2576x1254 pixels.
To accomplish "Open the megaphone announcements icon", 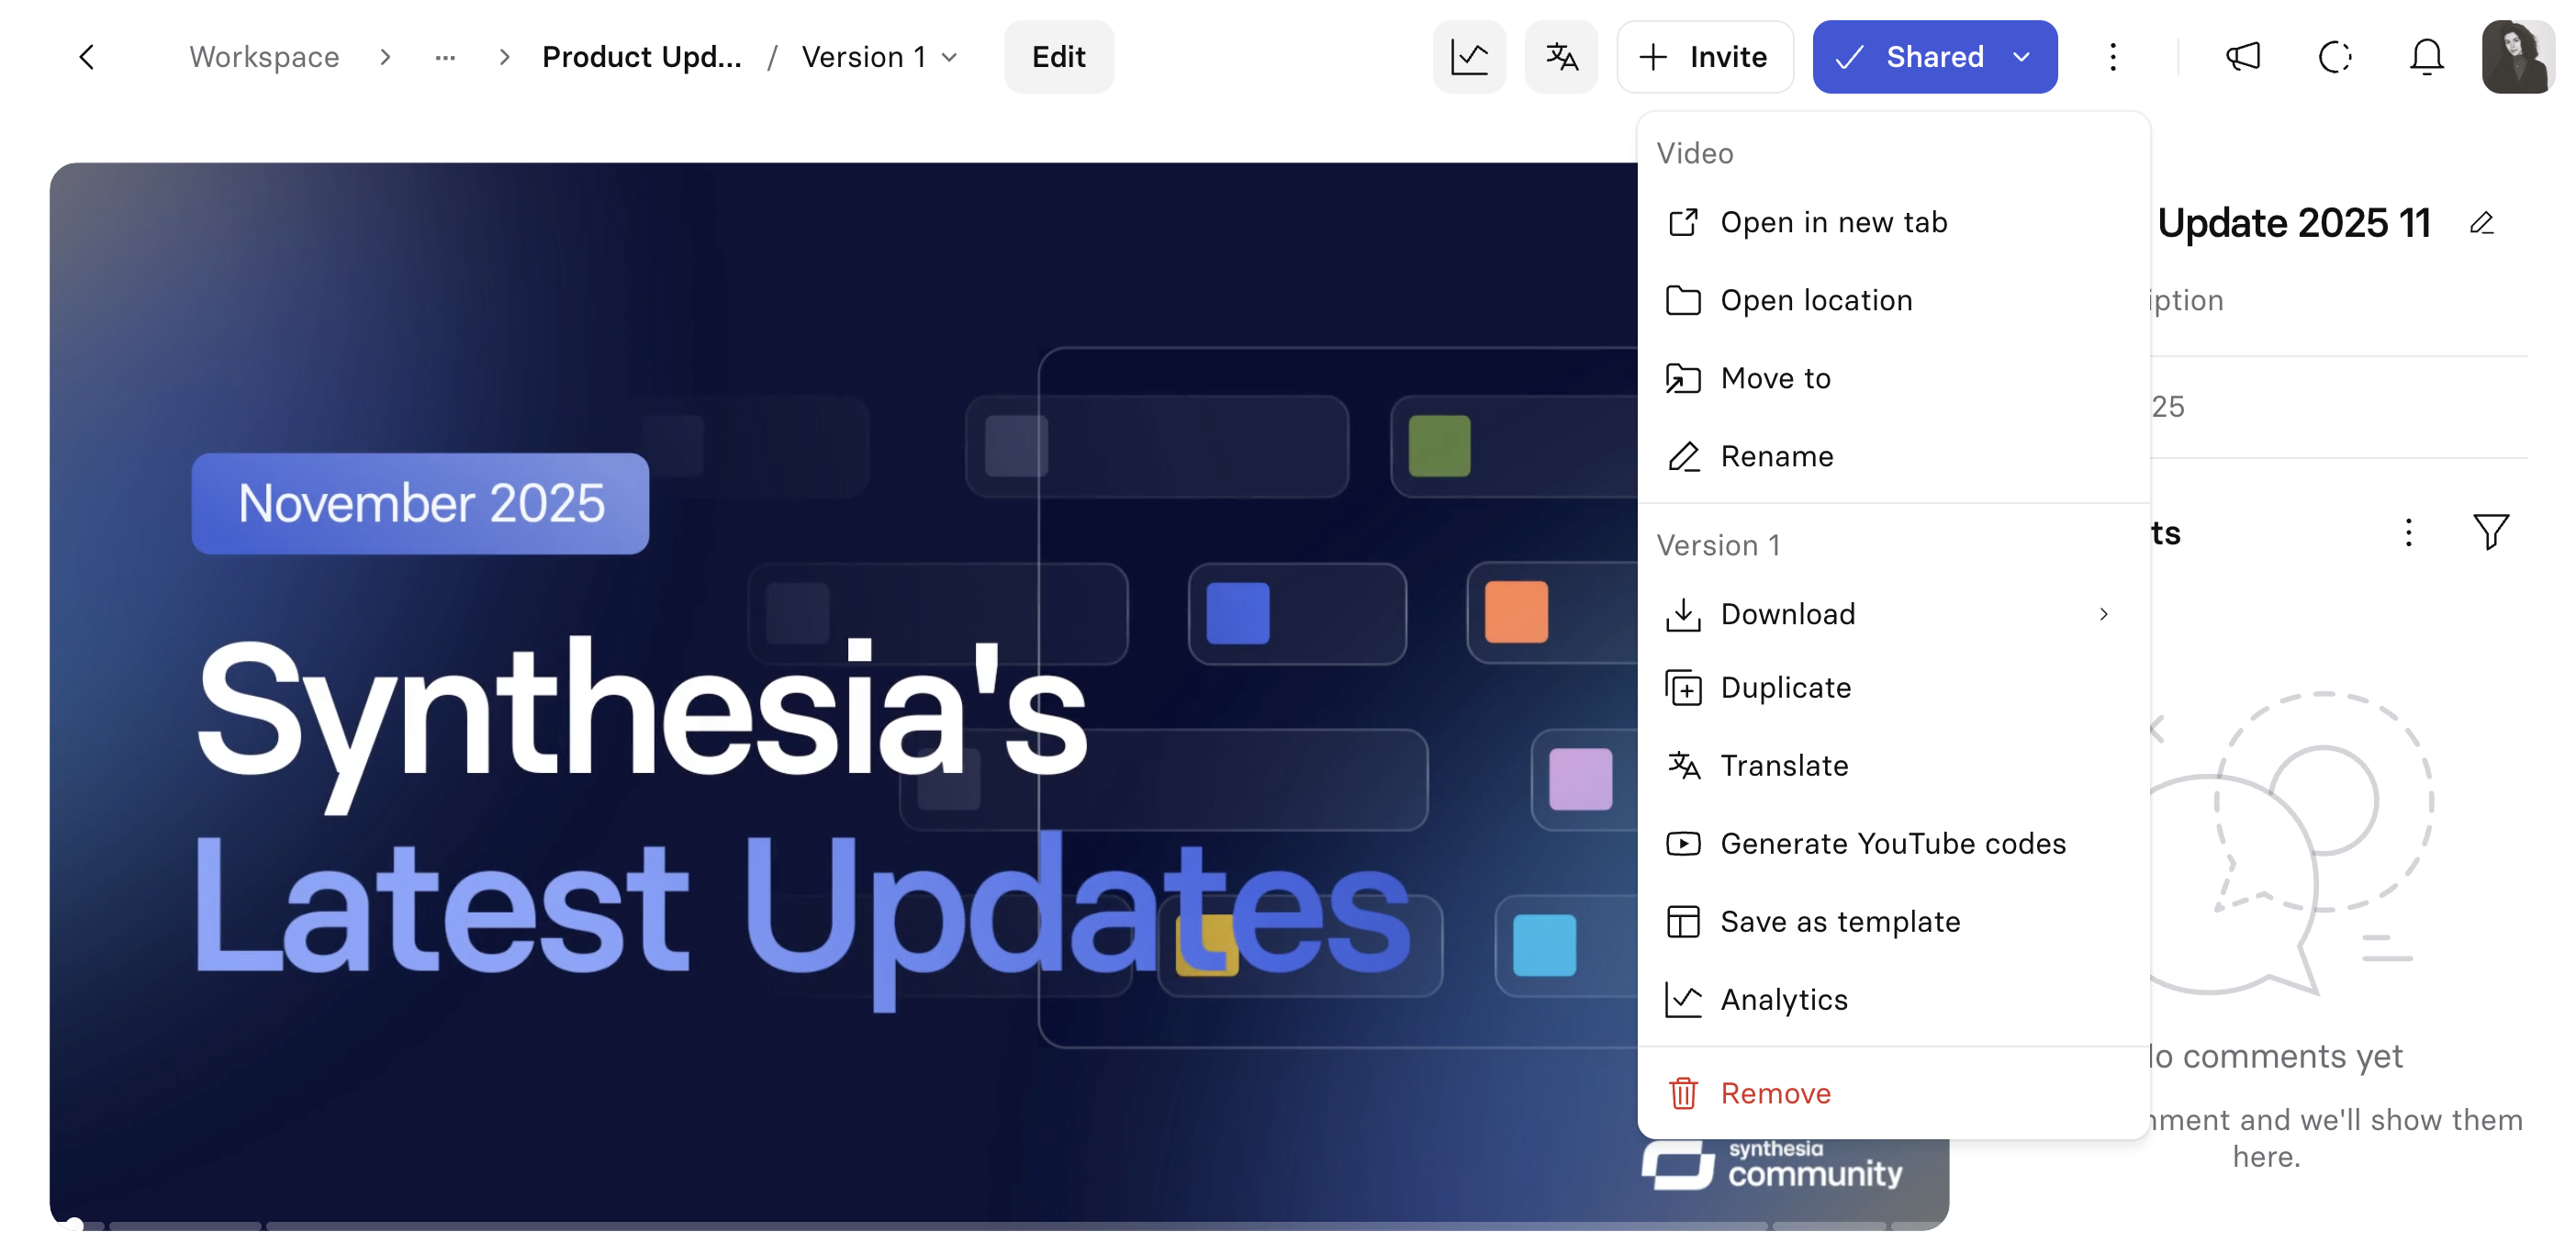I will [2243, 57].
